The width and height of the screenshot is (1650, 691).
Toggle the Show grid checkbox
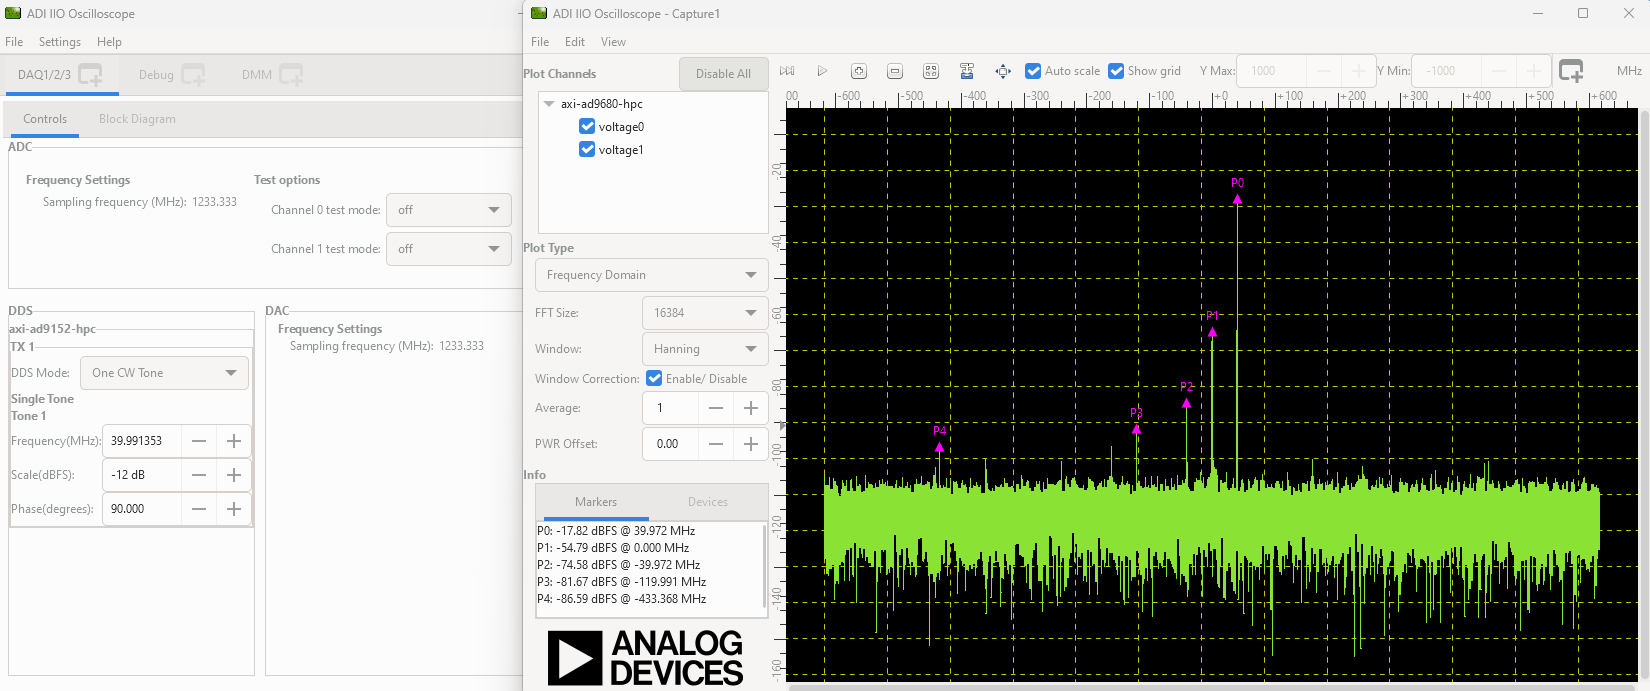coord(1116,71)
